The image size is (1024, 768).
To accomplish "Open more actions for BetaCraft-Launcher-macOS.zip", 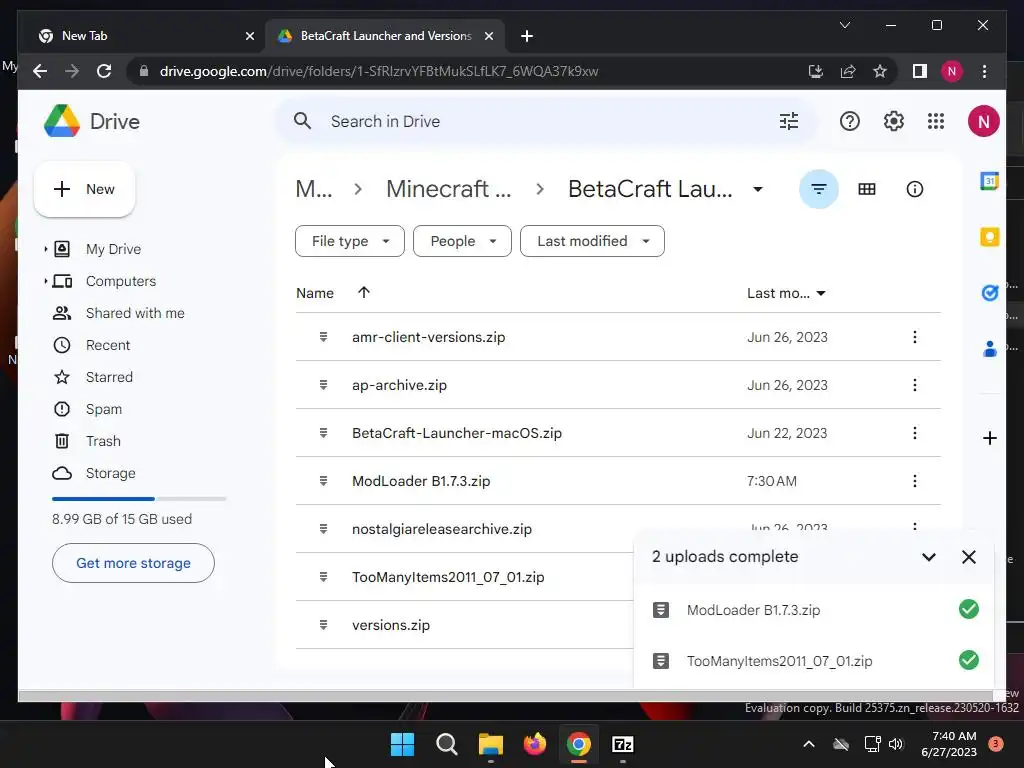I will pyautogui.click(x=914, y=433).
